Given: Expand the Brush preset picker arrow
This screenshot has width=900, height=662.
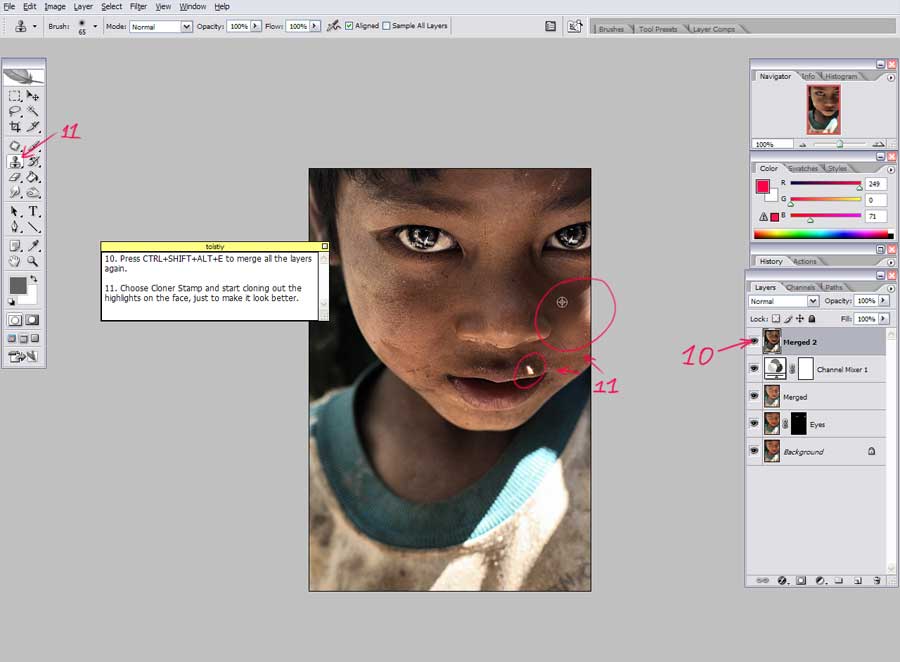Looking at the screenshot, I should tap(96, 26).
